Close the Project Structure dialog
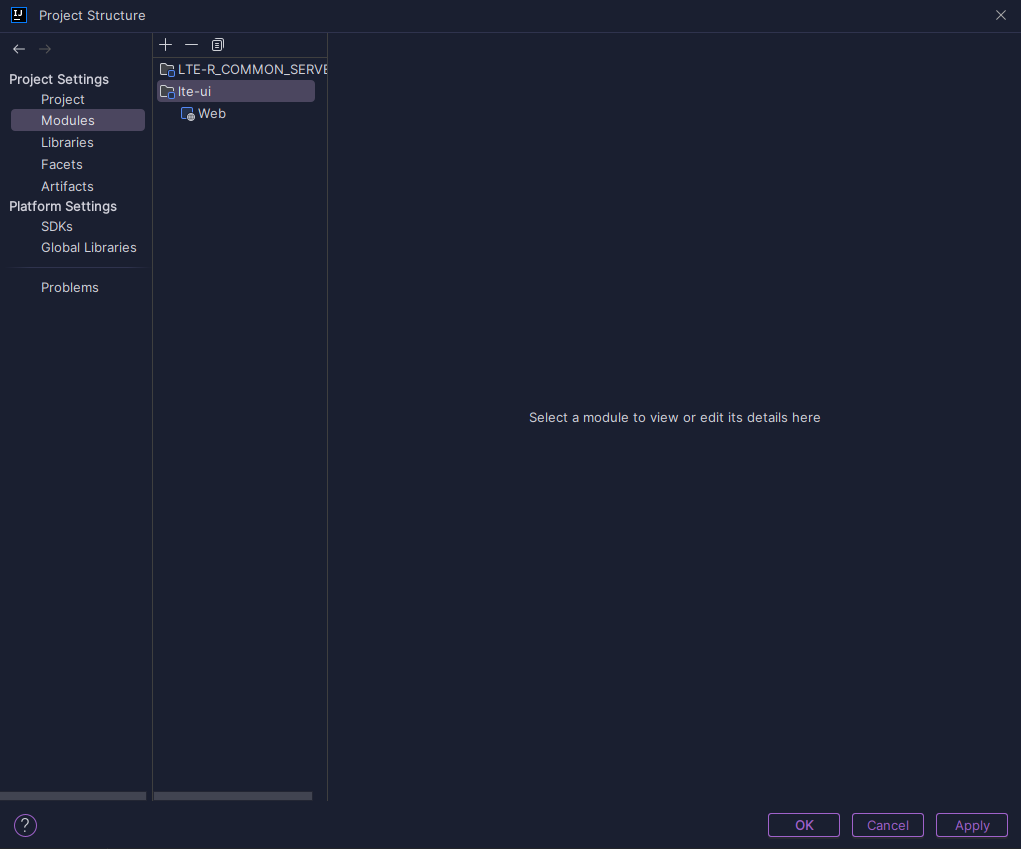This screenshot has height=849, width=1021. coord(1001,15)
